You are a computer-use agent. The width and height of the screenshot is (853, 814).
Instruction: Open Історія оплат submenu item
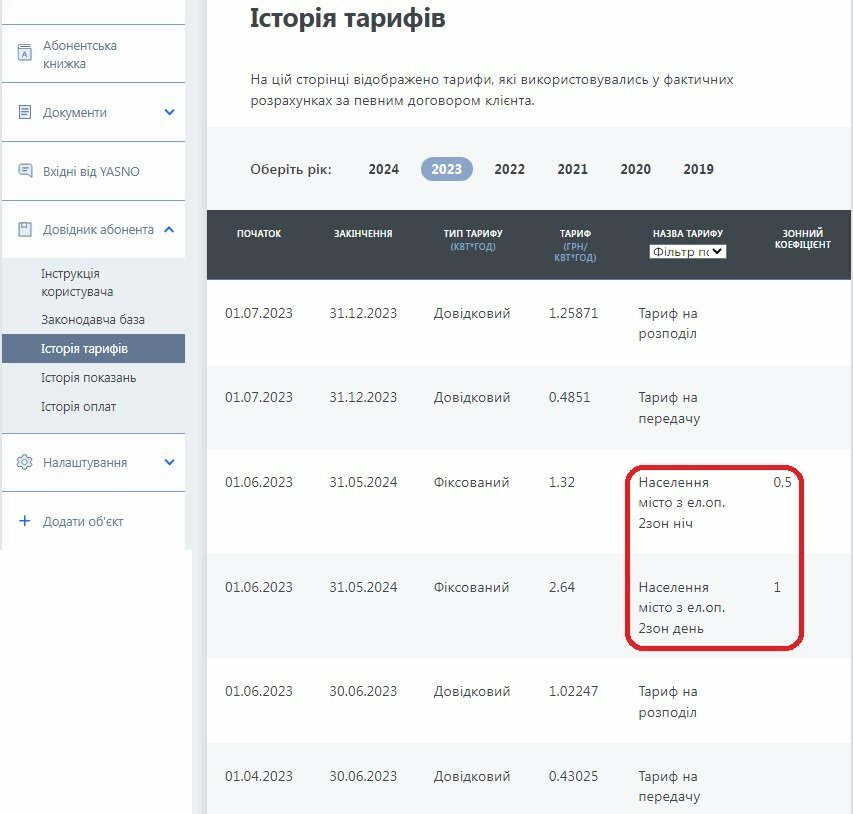pyautogui.click(x=79, y=406)
